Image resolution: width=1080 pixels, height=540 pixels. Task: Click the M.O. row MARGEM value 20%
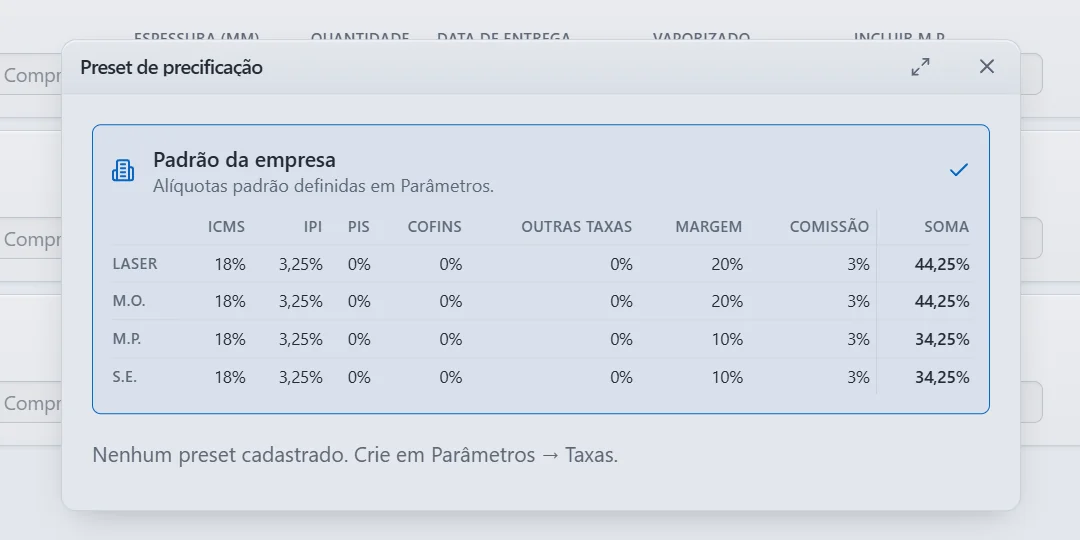[x=727, y=302]
